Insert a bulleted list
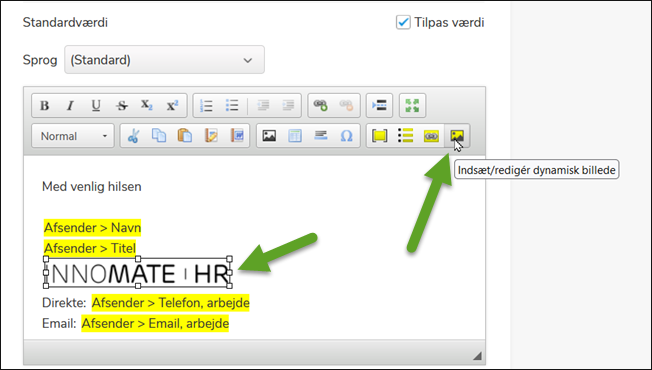Screen dimensions: 652x370 pos(232,106)
